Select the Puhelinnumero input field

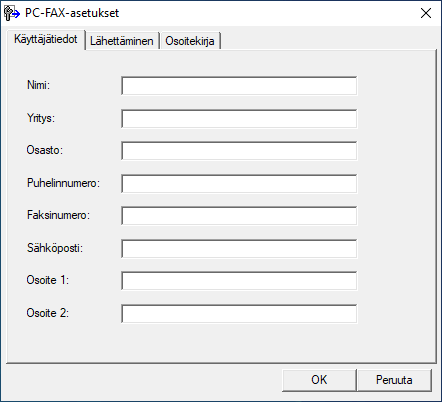coord(239,183)
